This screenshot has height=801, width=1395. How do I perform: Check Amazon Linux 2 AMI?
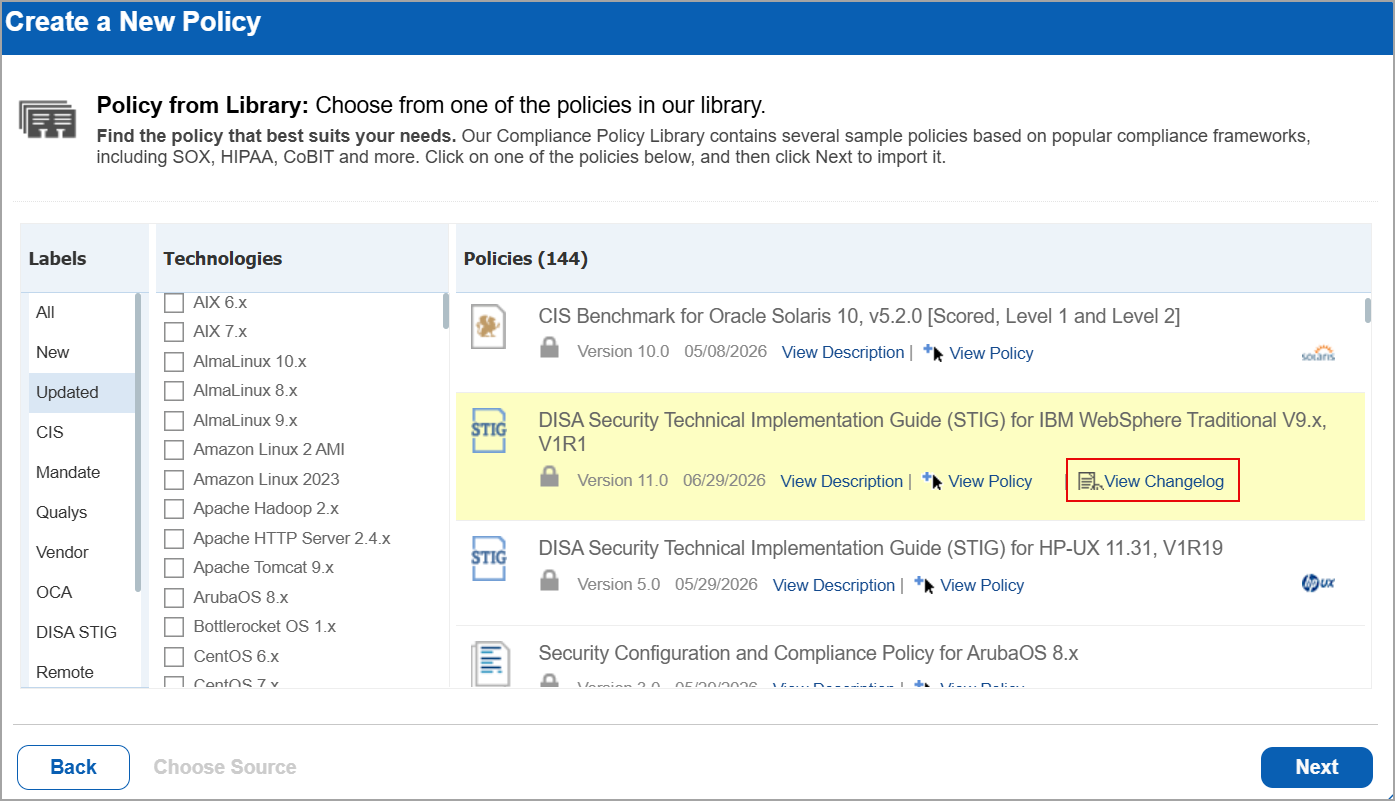pos(174,449)
